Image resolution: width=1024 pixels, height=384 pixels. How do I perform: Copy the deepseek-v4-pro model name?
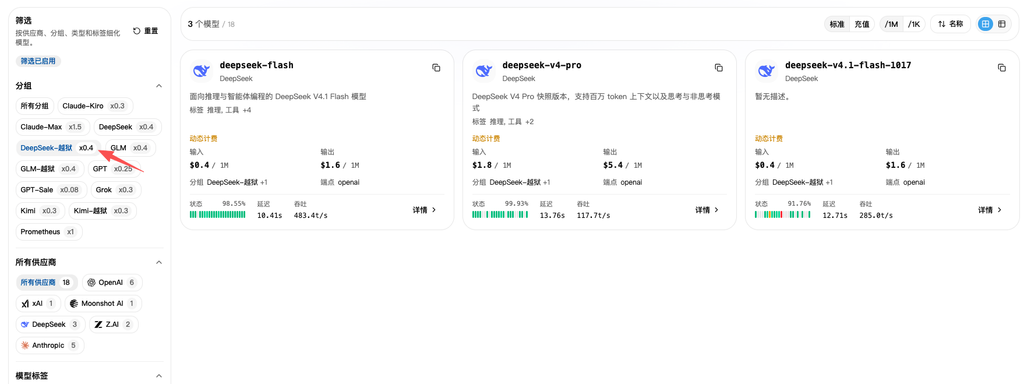(x=718, y=68)
